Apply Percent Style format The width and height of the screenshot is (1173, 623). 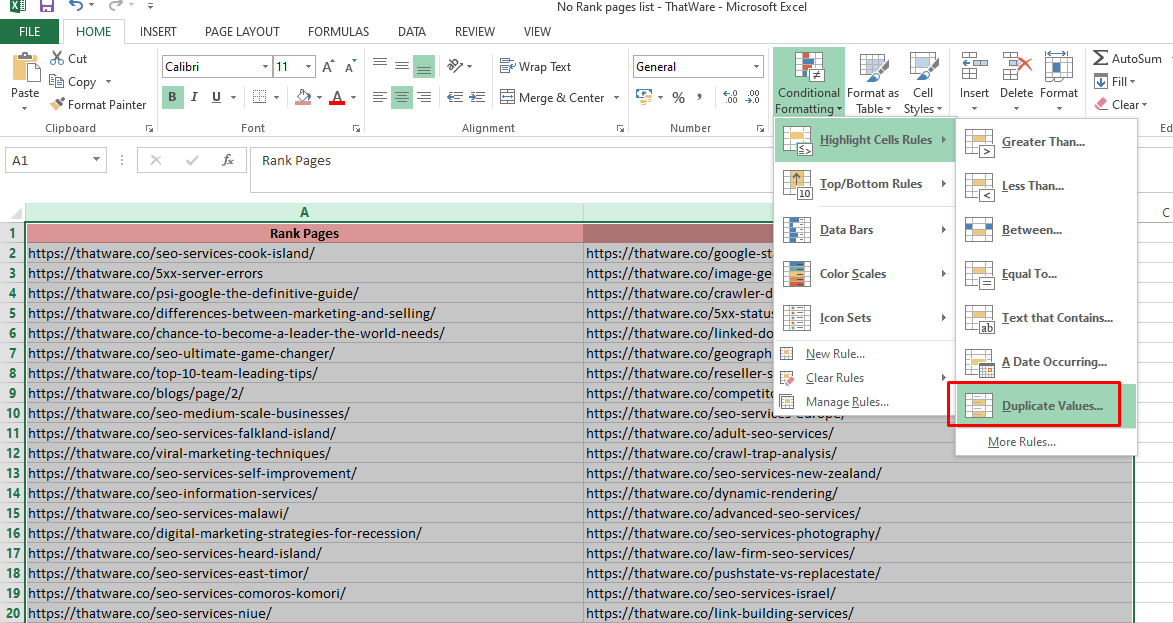(679, 97)
